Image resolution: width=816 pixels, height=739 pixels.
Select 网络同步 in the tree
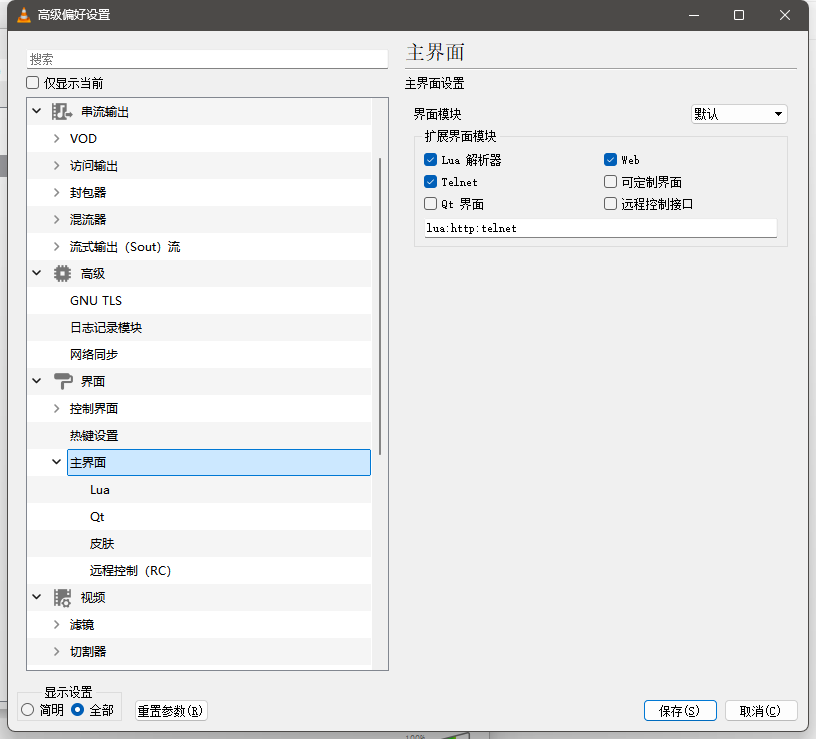[94, 355]
